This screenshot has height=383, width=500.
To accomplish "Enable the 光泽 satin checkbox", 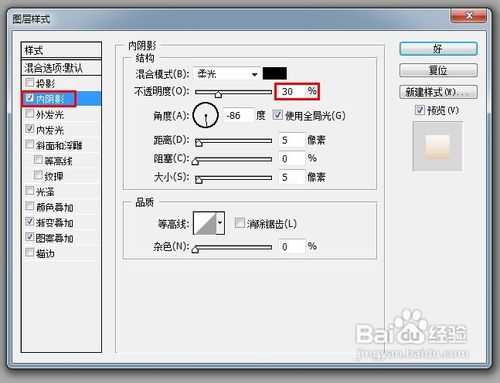I will [30, 191].
